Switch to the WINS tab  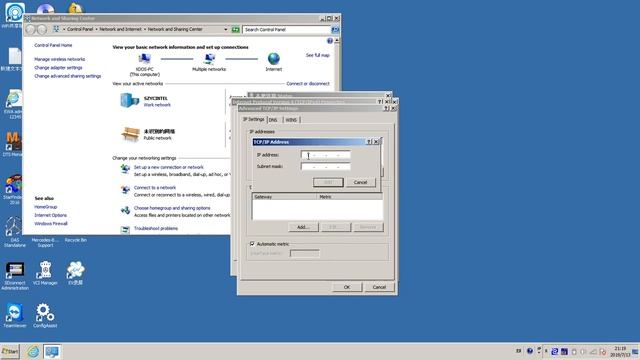(291, 120)
